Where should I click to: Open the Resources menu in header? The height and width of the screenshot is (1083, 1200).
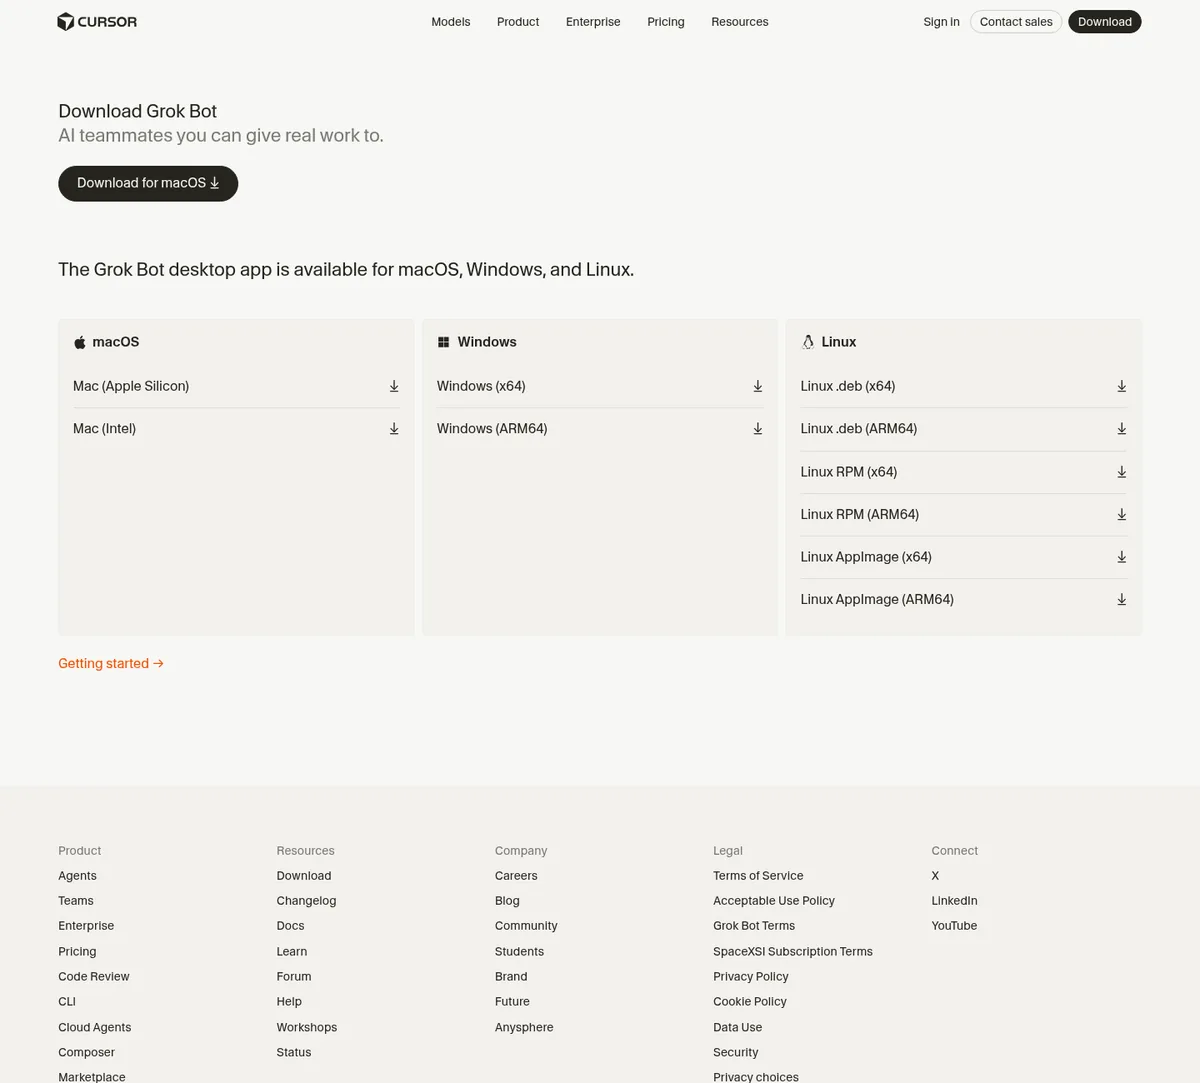740,22
